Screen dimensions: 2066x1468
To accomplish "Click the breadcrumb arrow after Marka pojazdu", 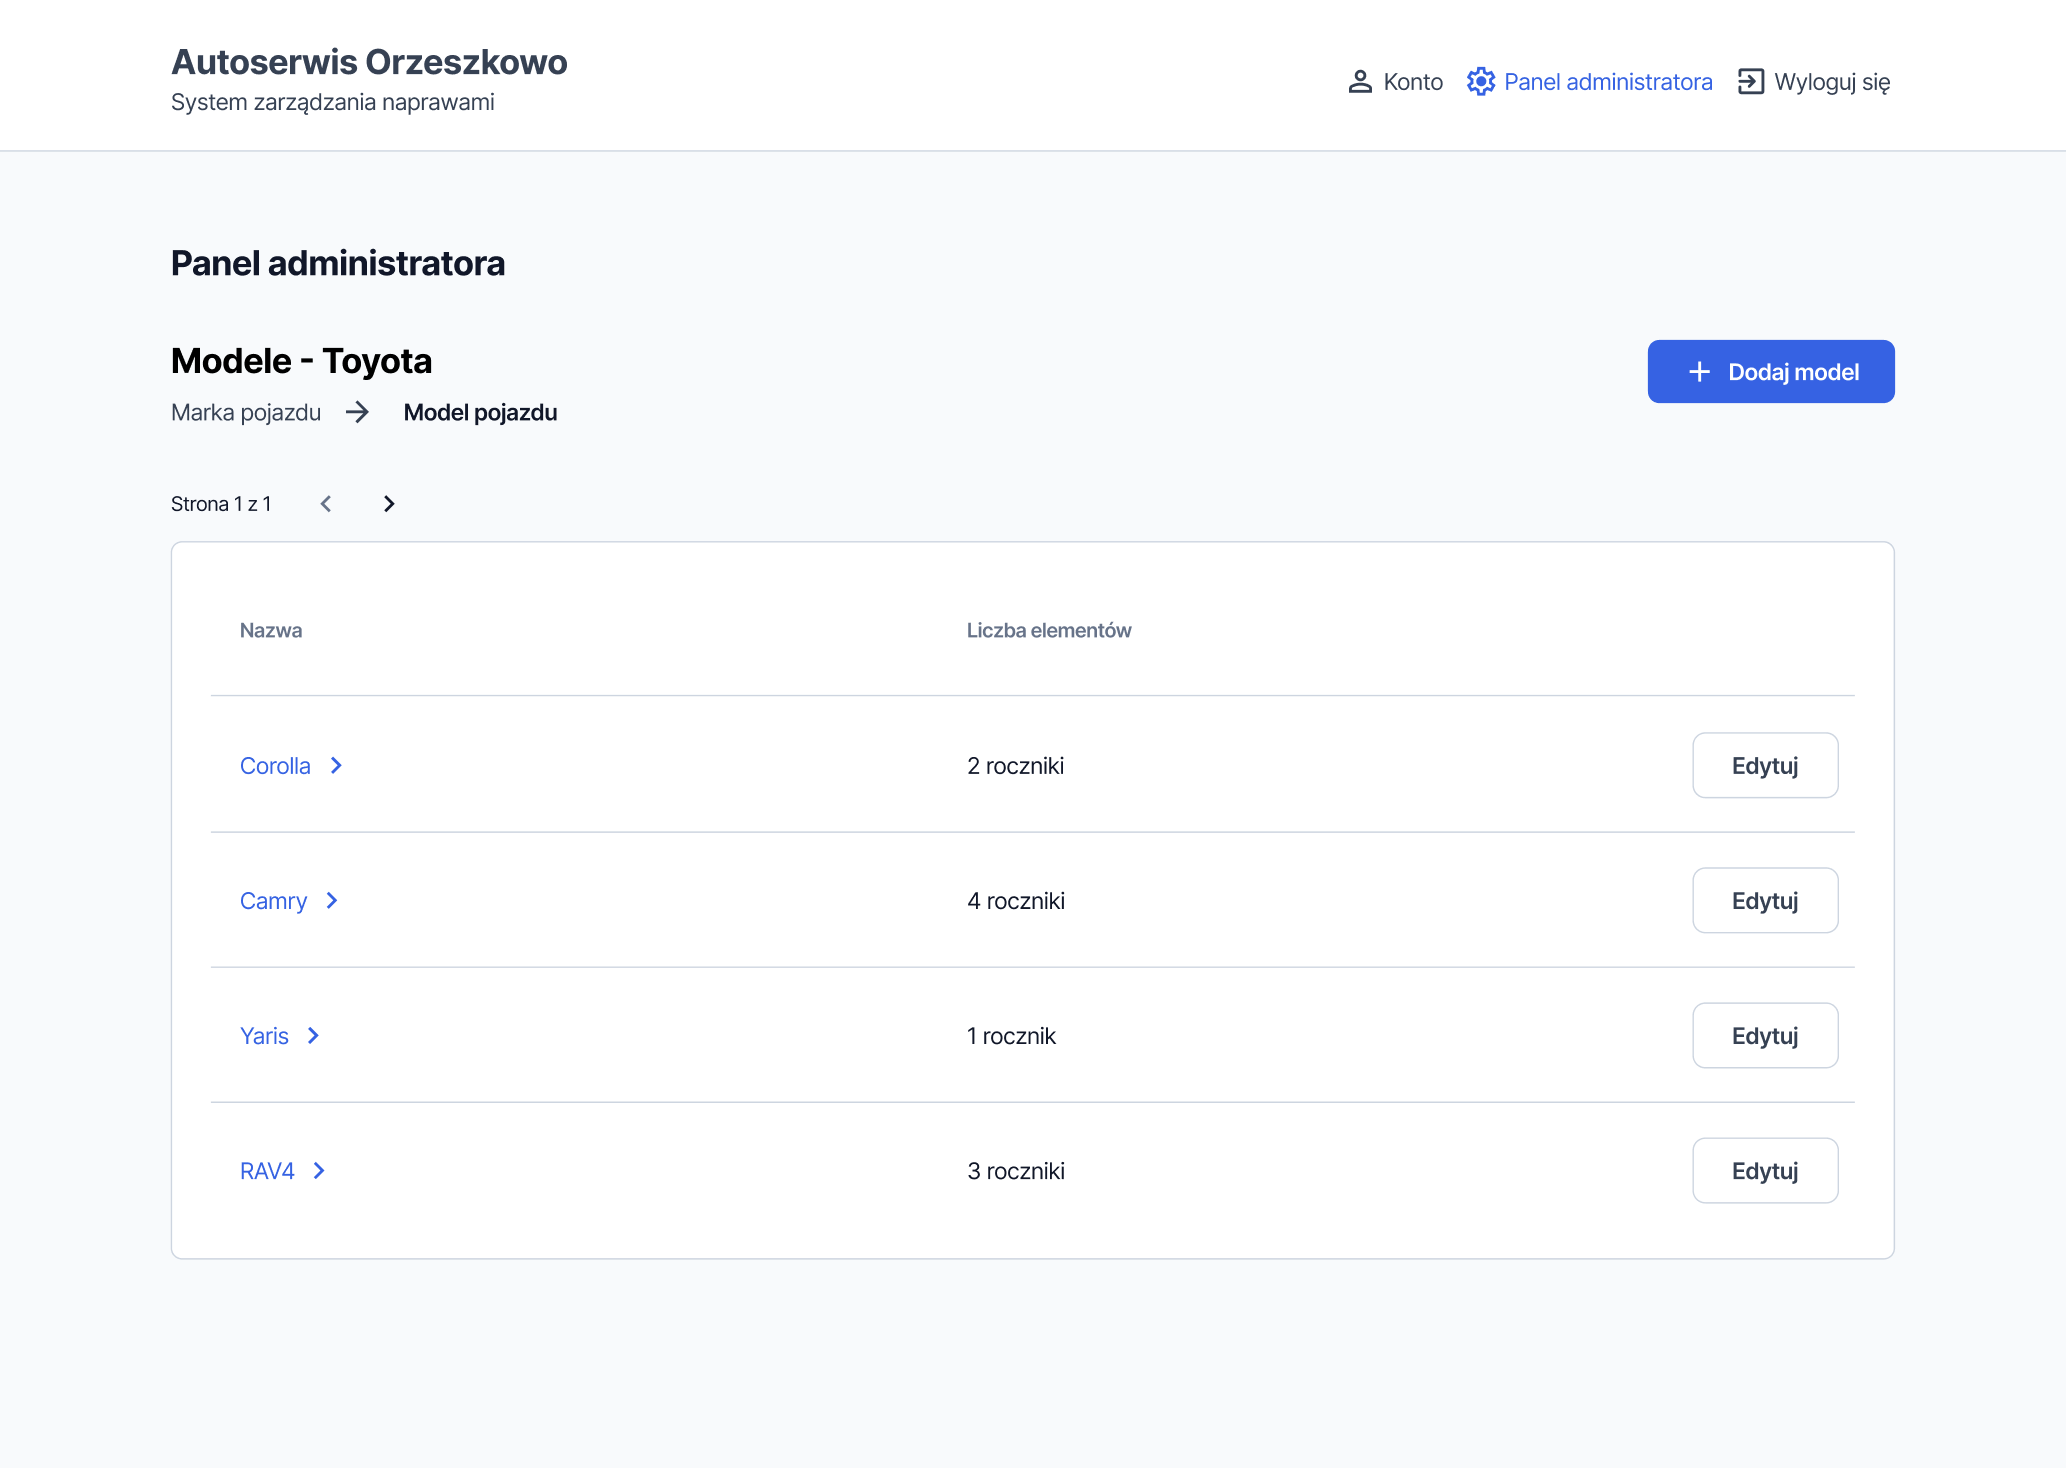I will (357, 412).
